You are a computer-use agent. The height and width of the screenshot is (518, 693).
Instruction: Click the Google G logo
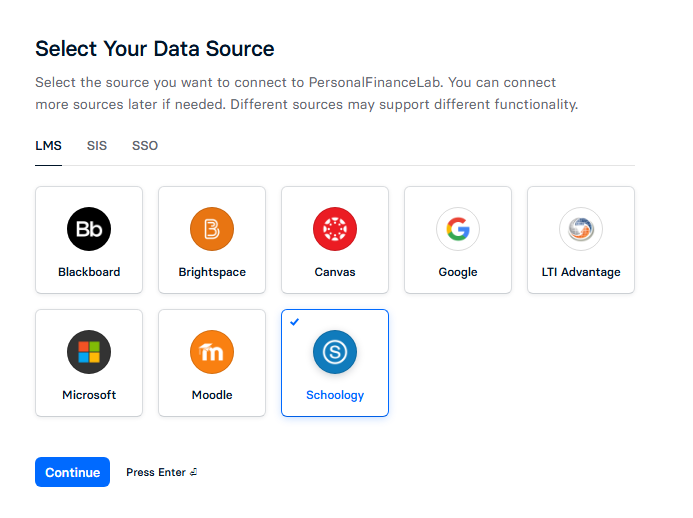pos(457,229)
